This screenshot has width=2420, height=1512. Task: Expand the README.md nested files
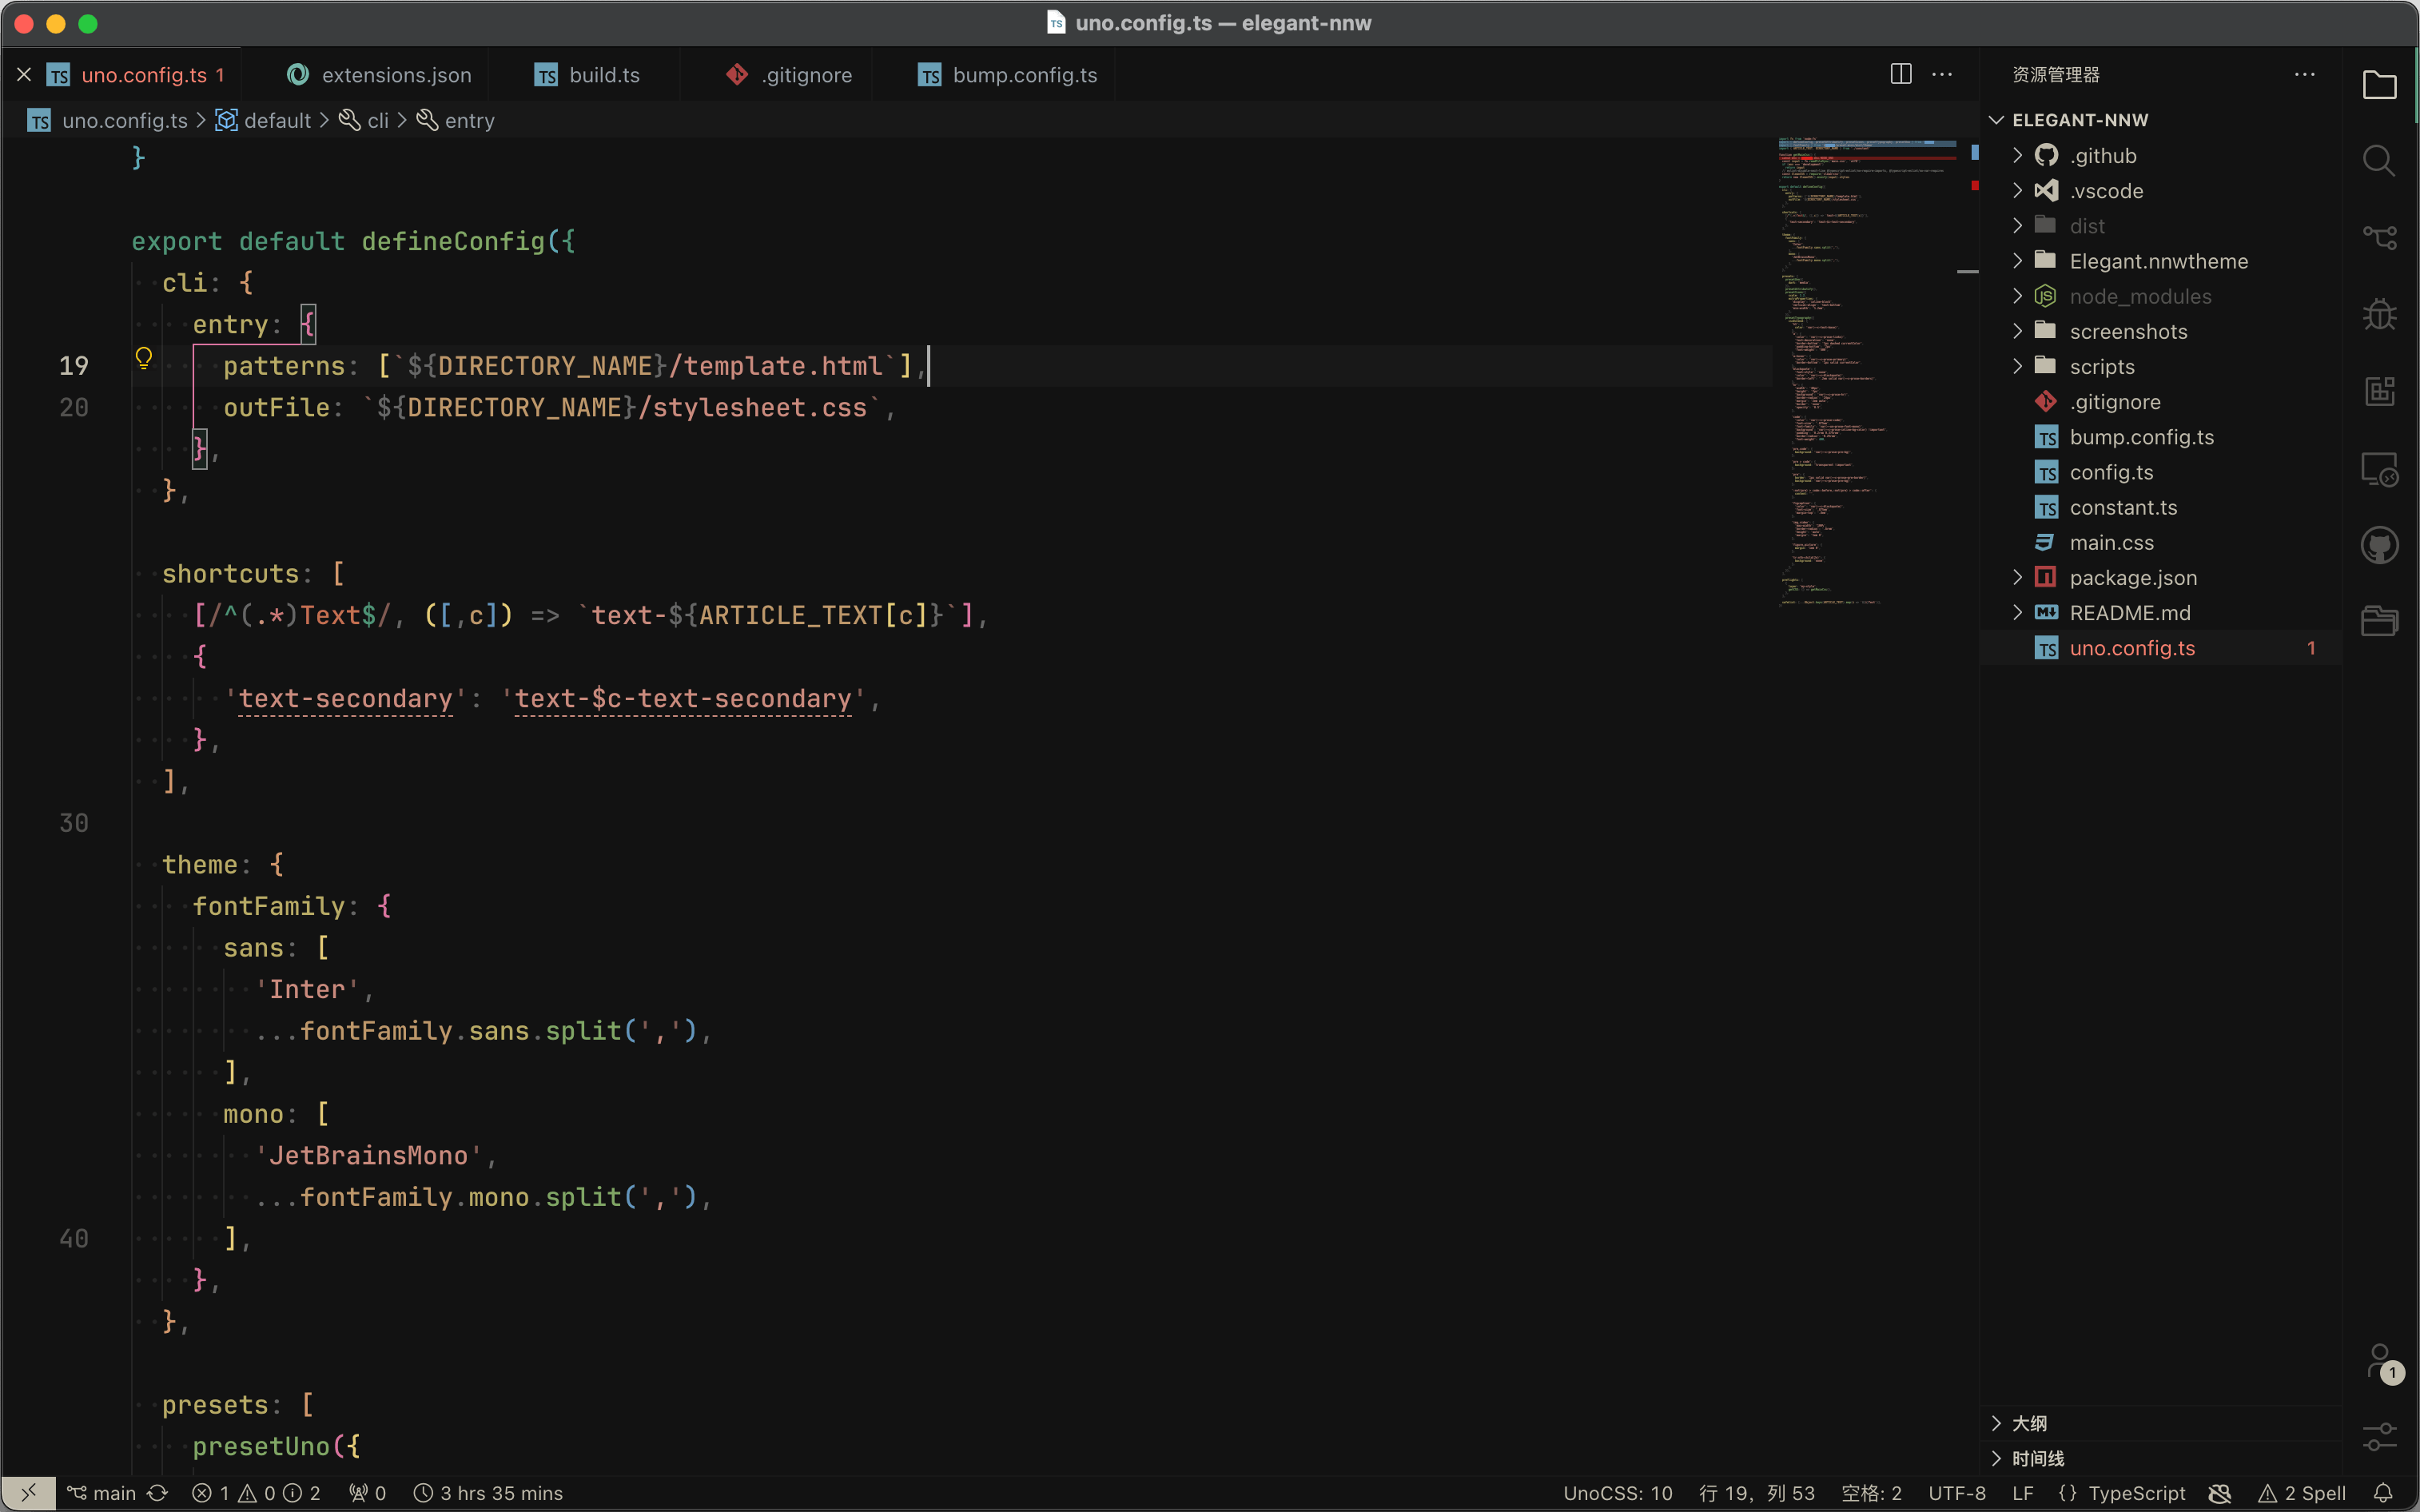pos(2018,612)
